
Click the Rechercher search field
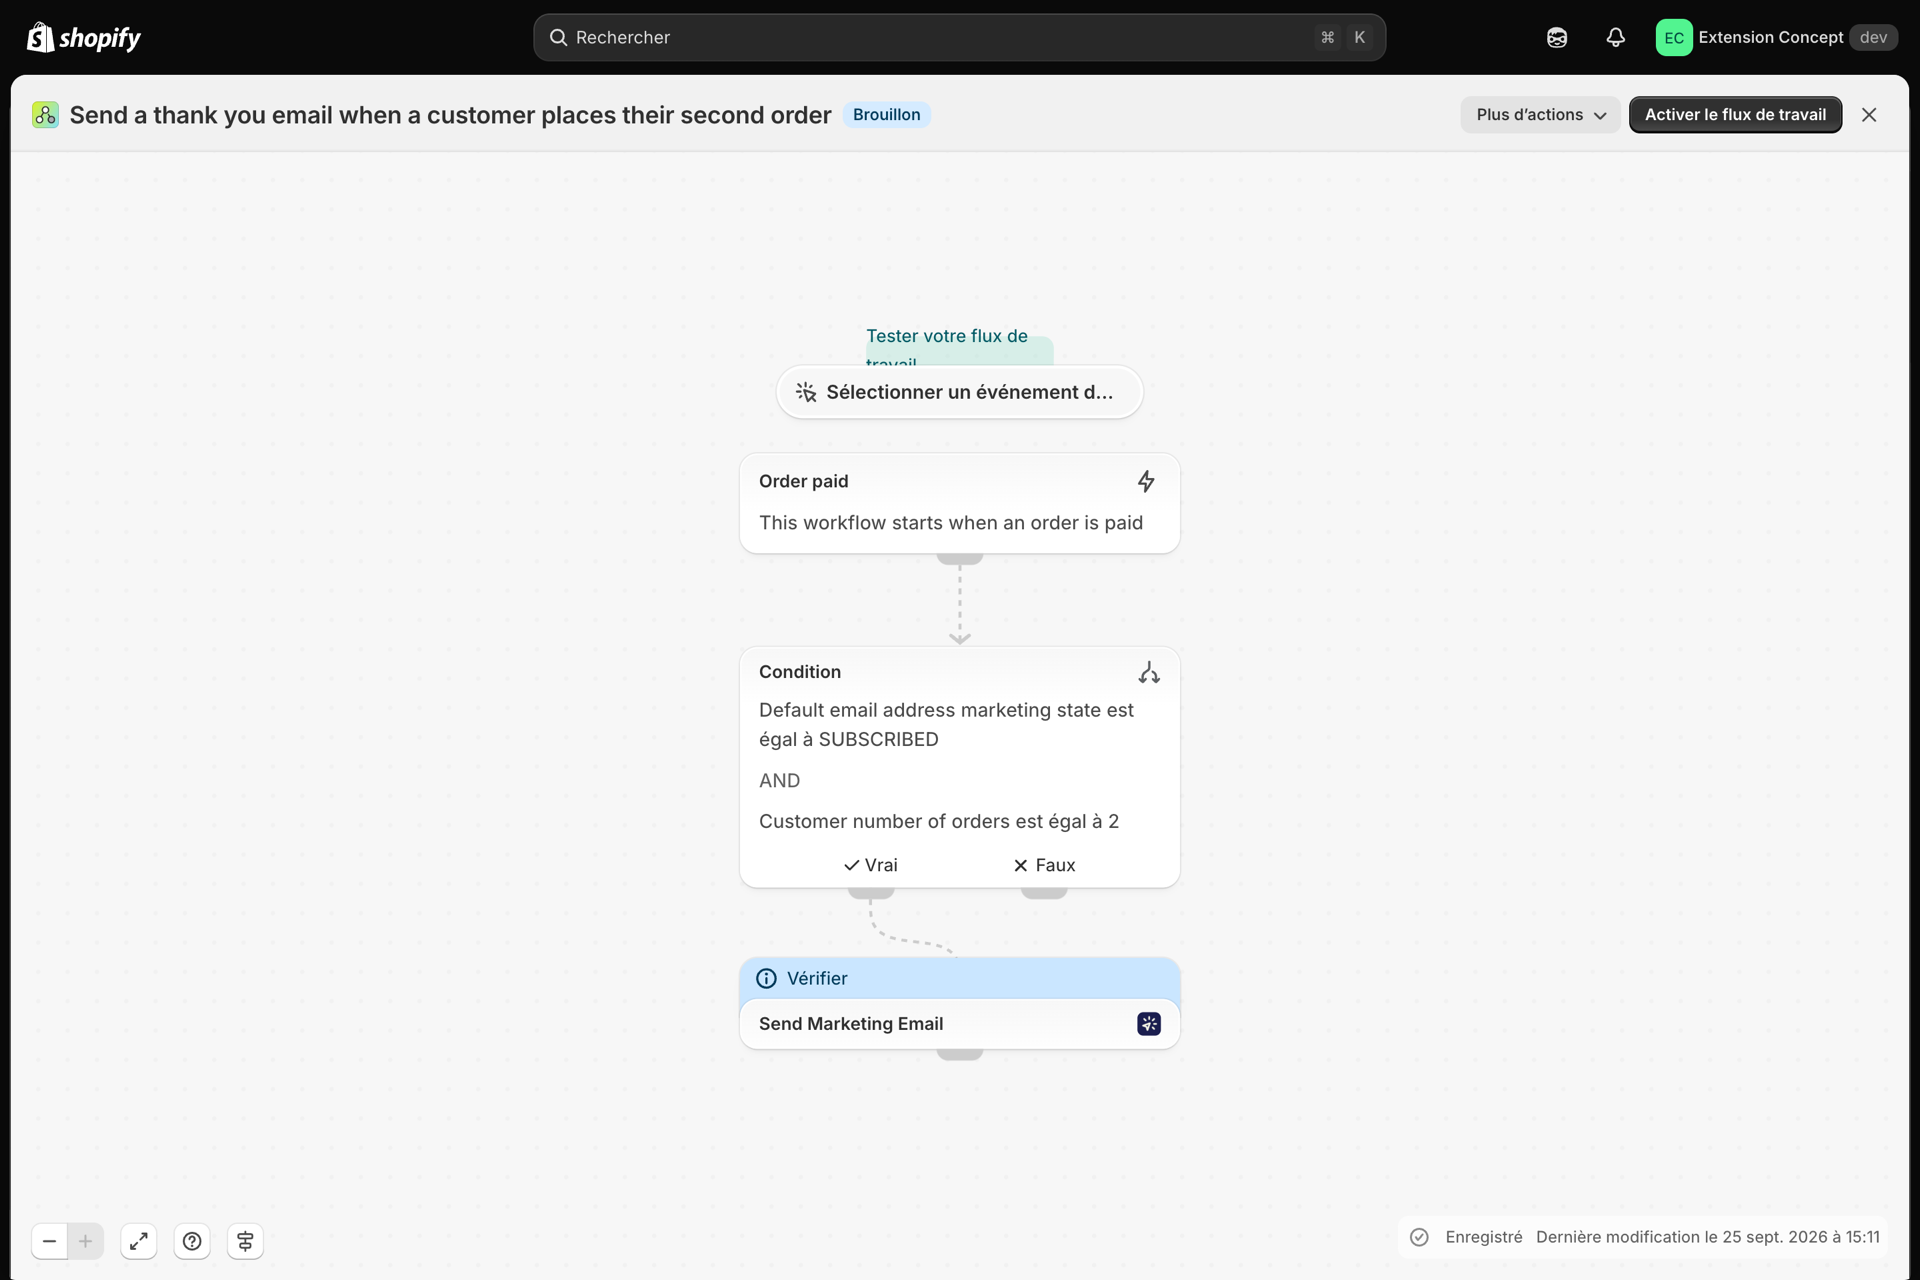[x=959, y=37]
